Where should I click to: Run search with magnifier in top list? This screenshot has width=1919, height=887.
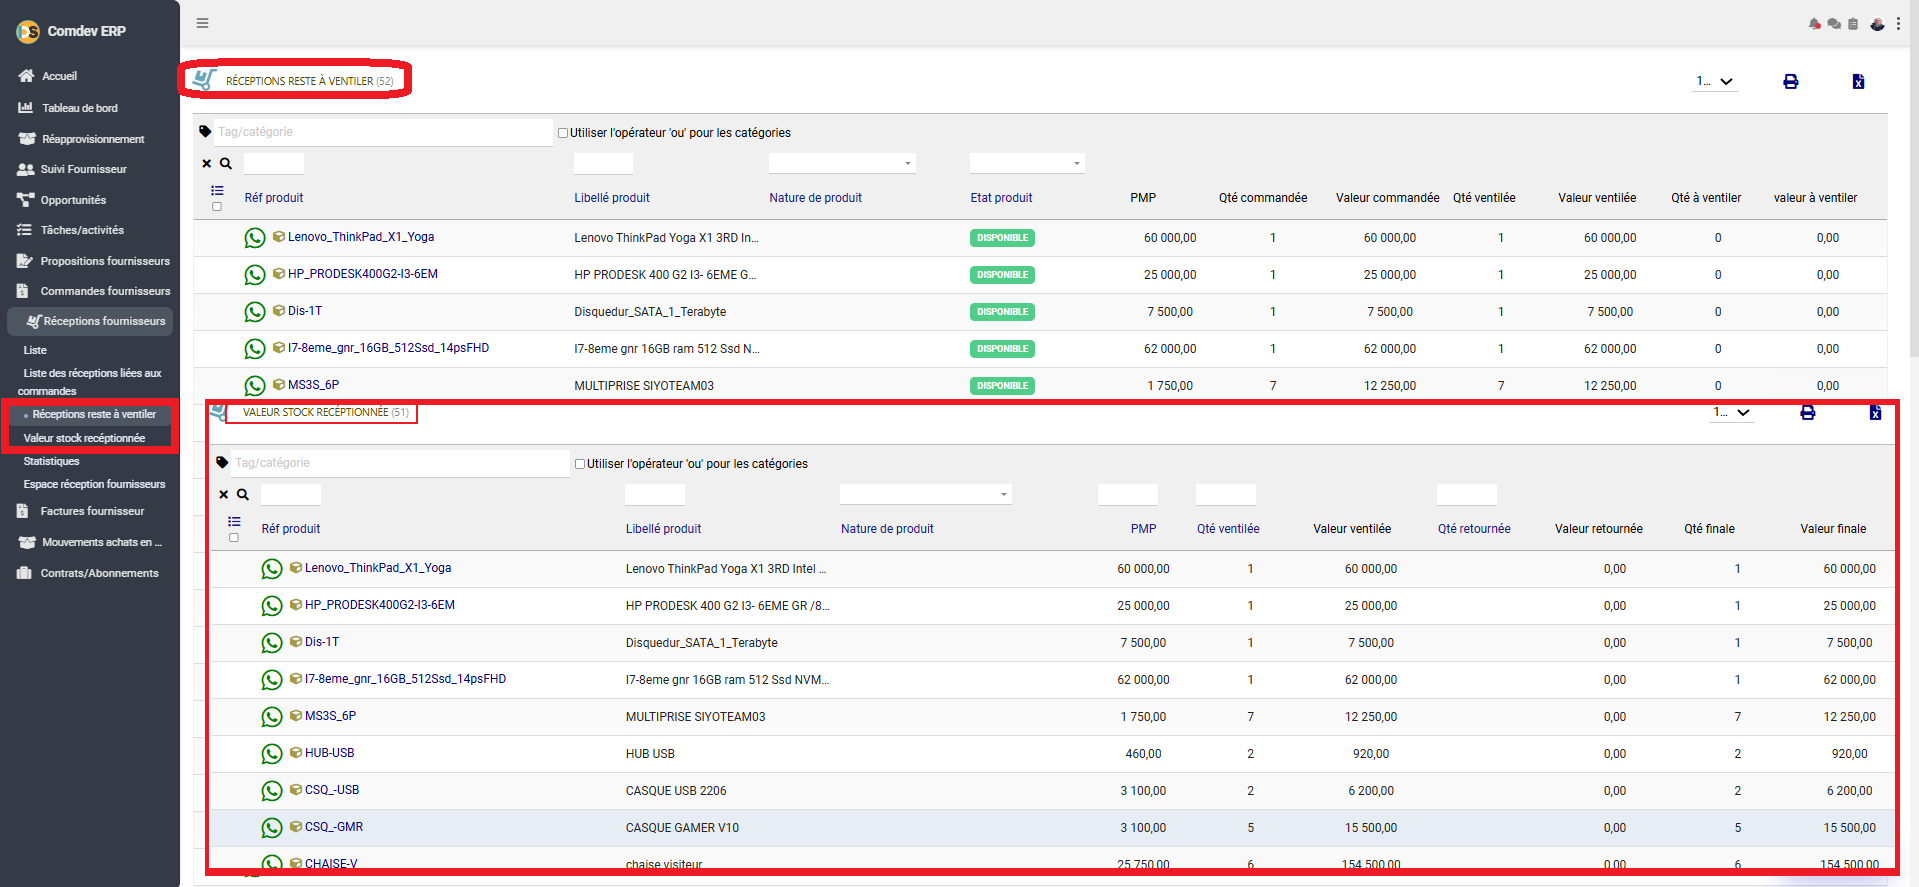click(226, 163)
